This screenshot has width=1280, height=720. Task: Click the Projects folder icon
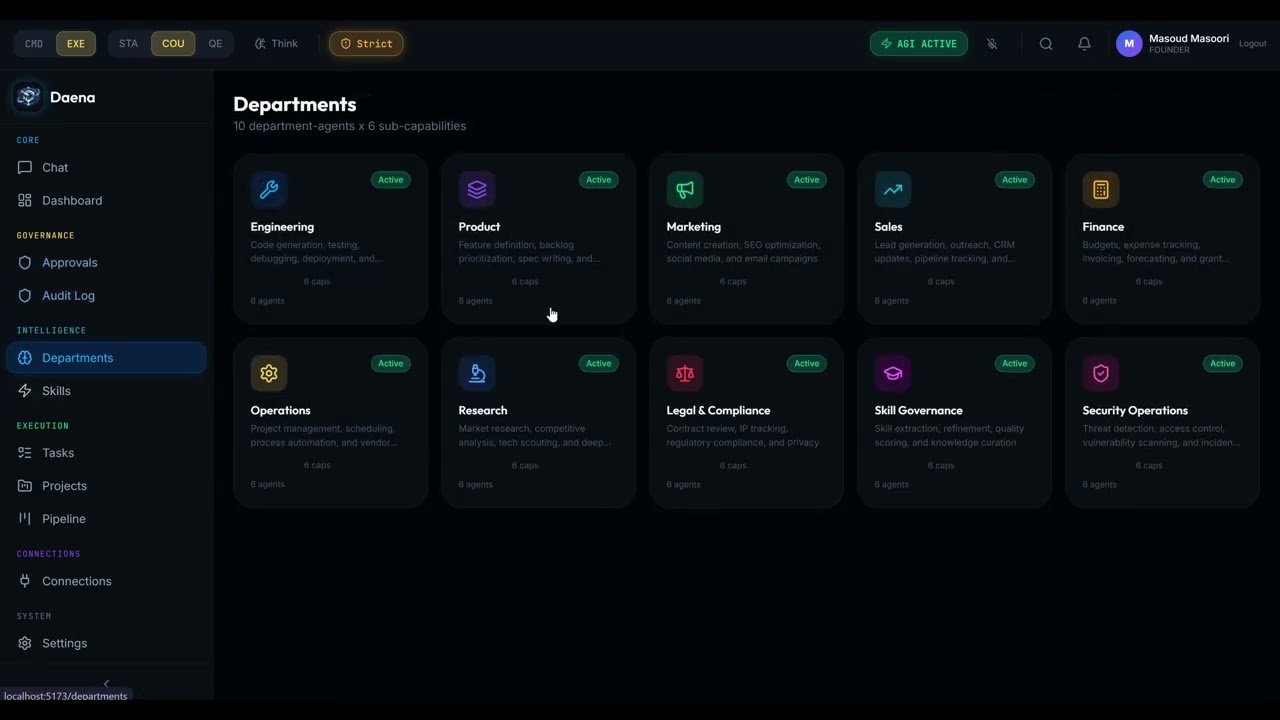25,486
